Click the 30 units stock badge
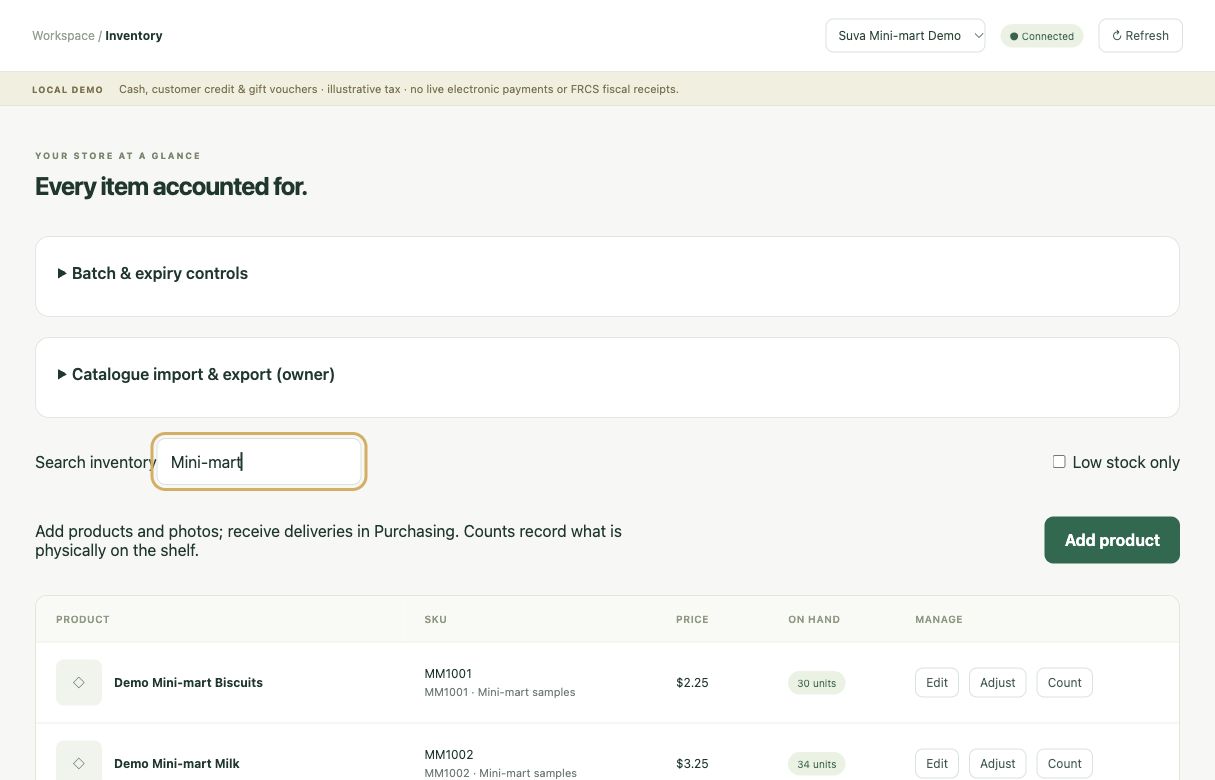The height and width of the screenshot is (780, 1215). coord(817,683)
